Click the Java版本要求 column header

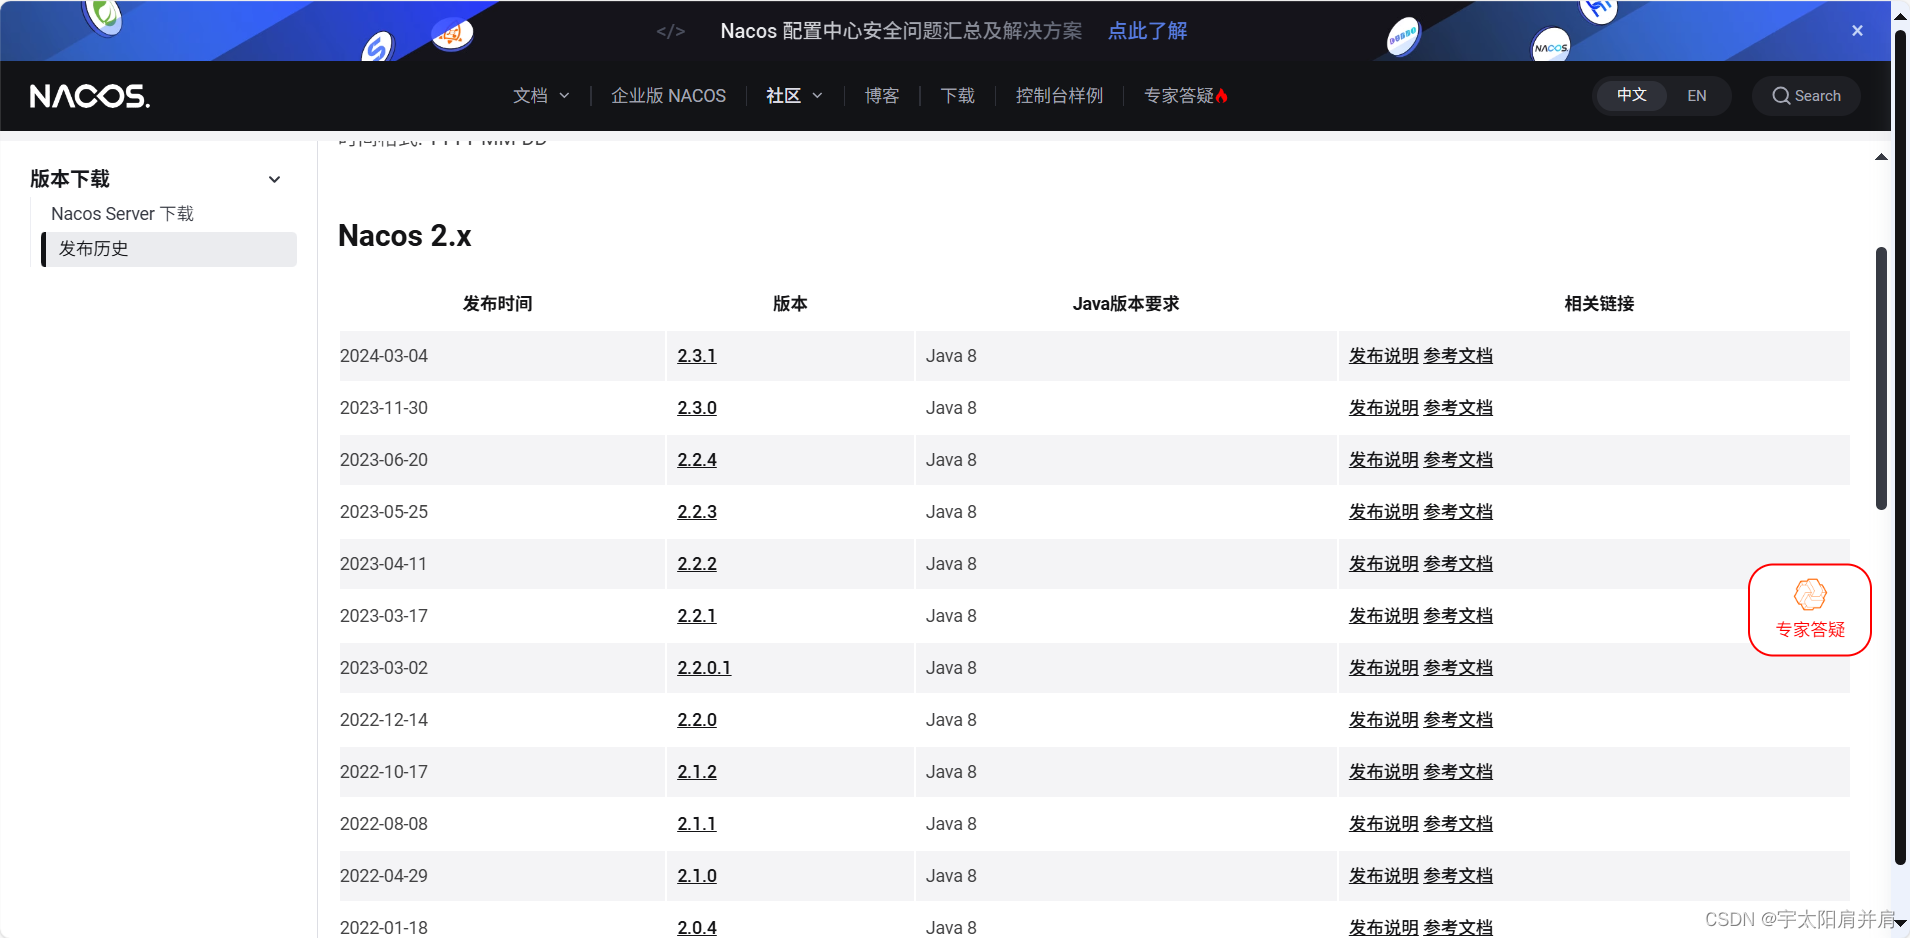click(1126, 304)
